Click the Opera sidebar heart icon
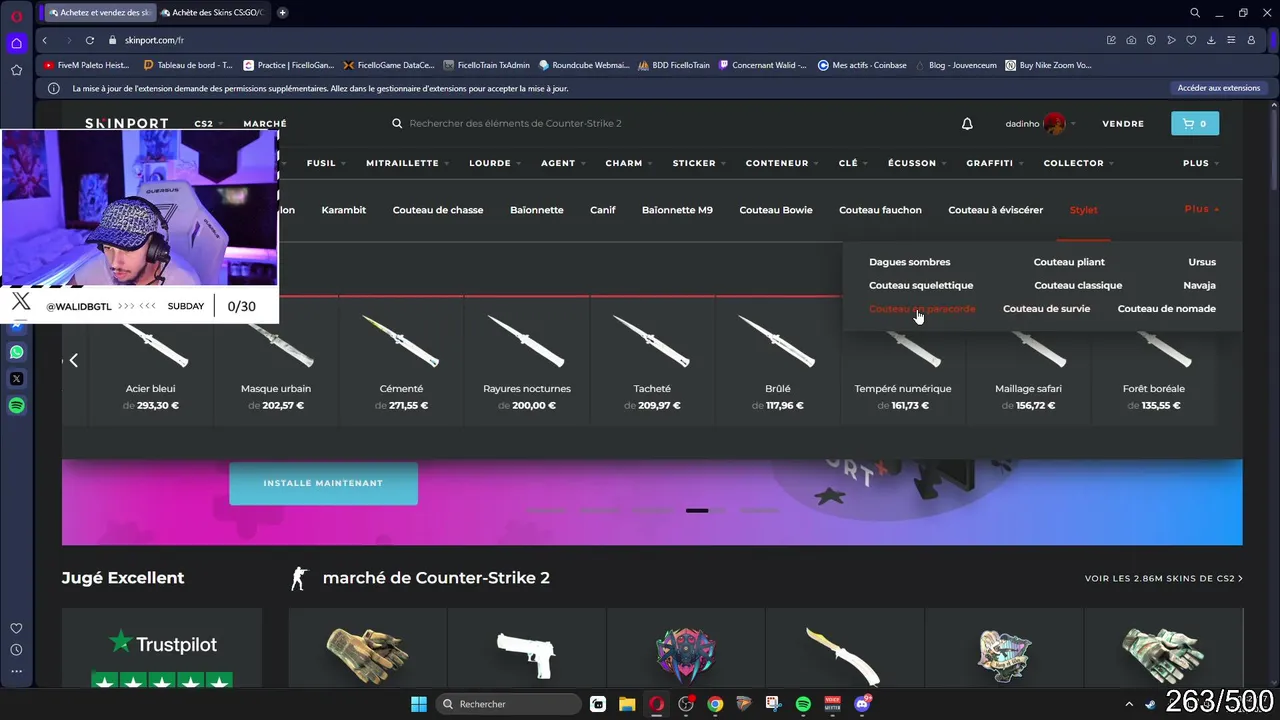 (16, 629)
